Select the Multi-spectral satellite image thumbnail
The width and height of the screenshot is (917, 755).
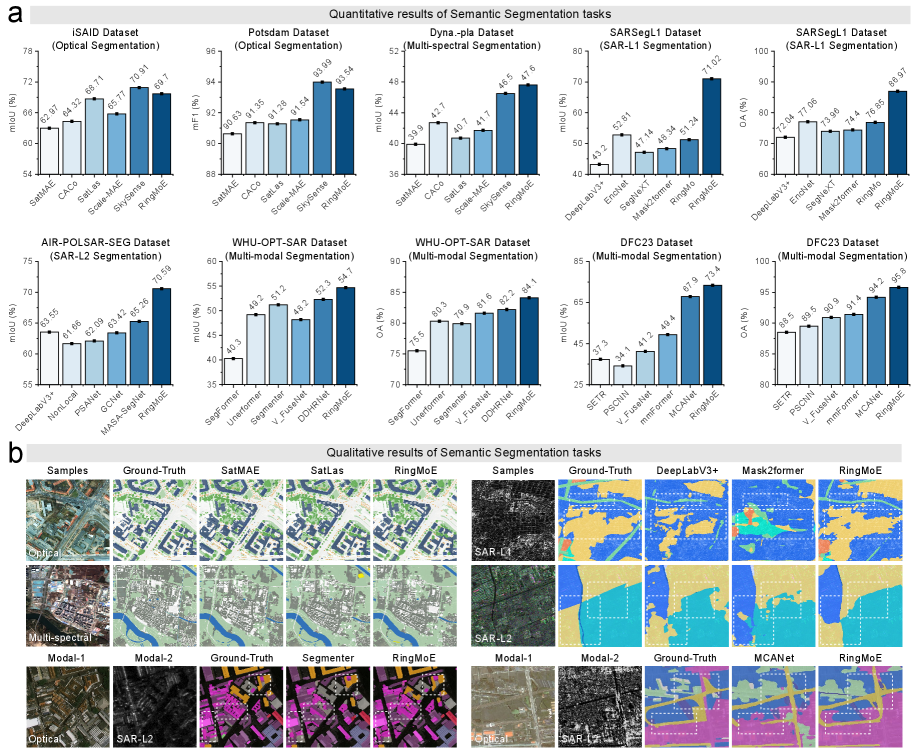pos(68,606)
